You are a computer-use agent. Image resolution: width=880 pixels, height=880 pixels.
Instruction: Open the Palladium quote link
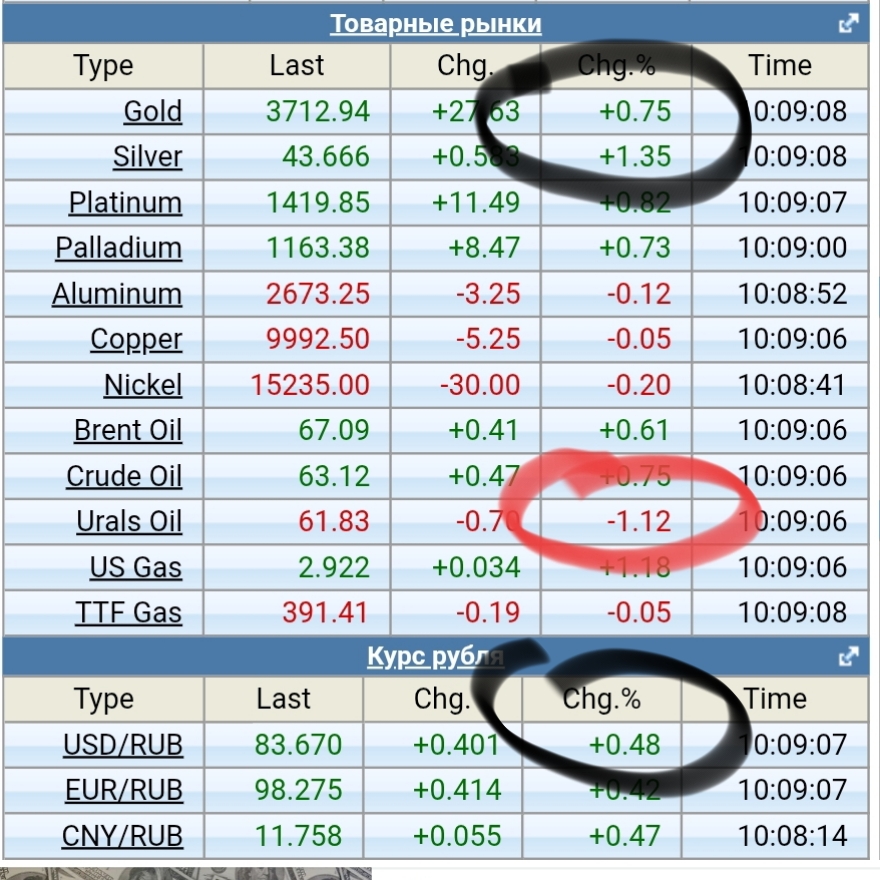point(118,248)
